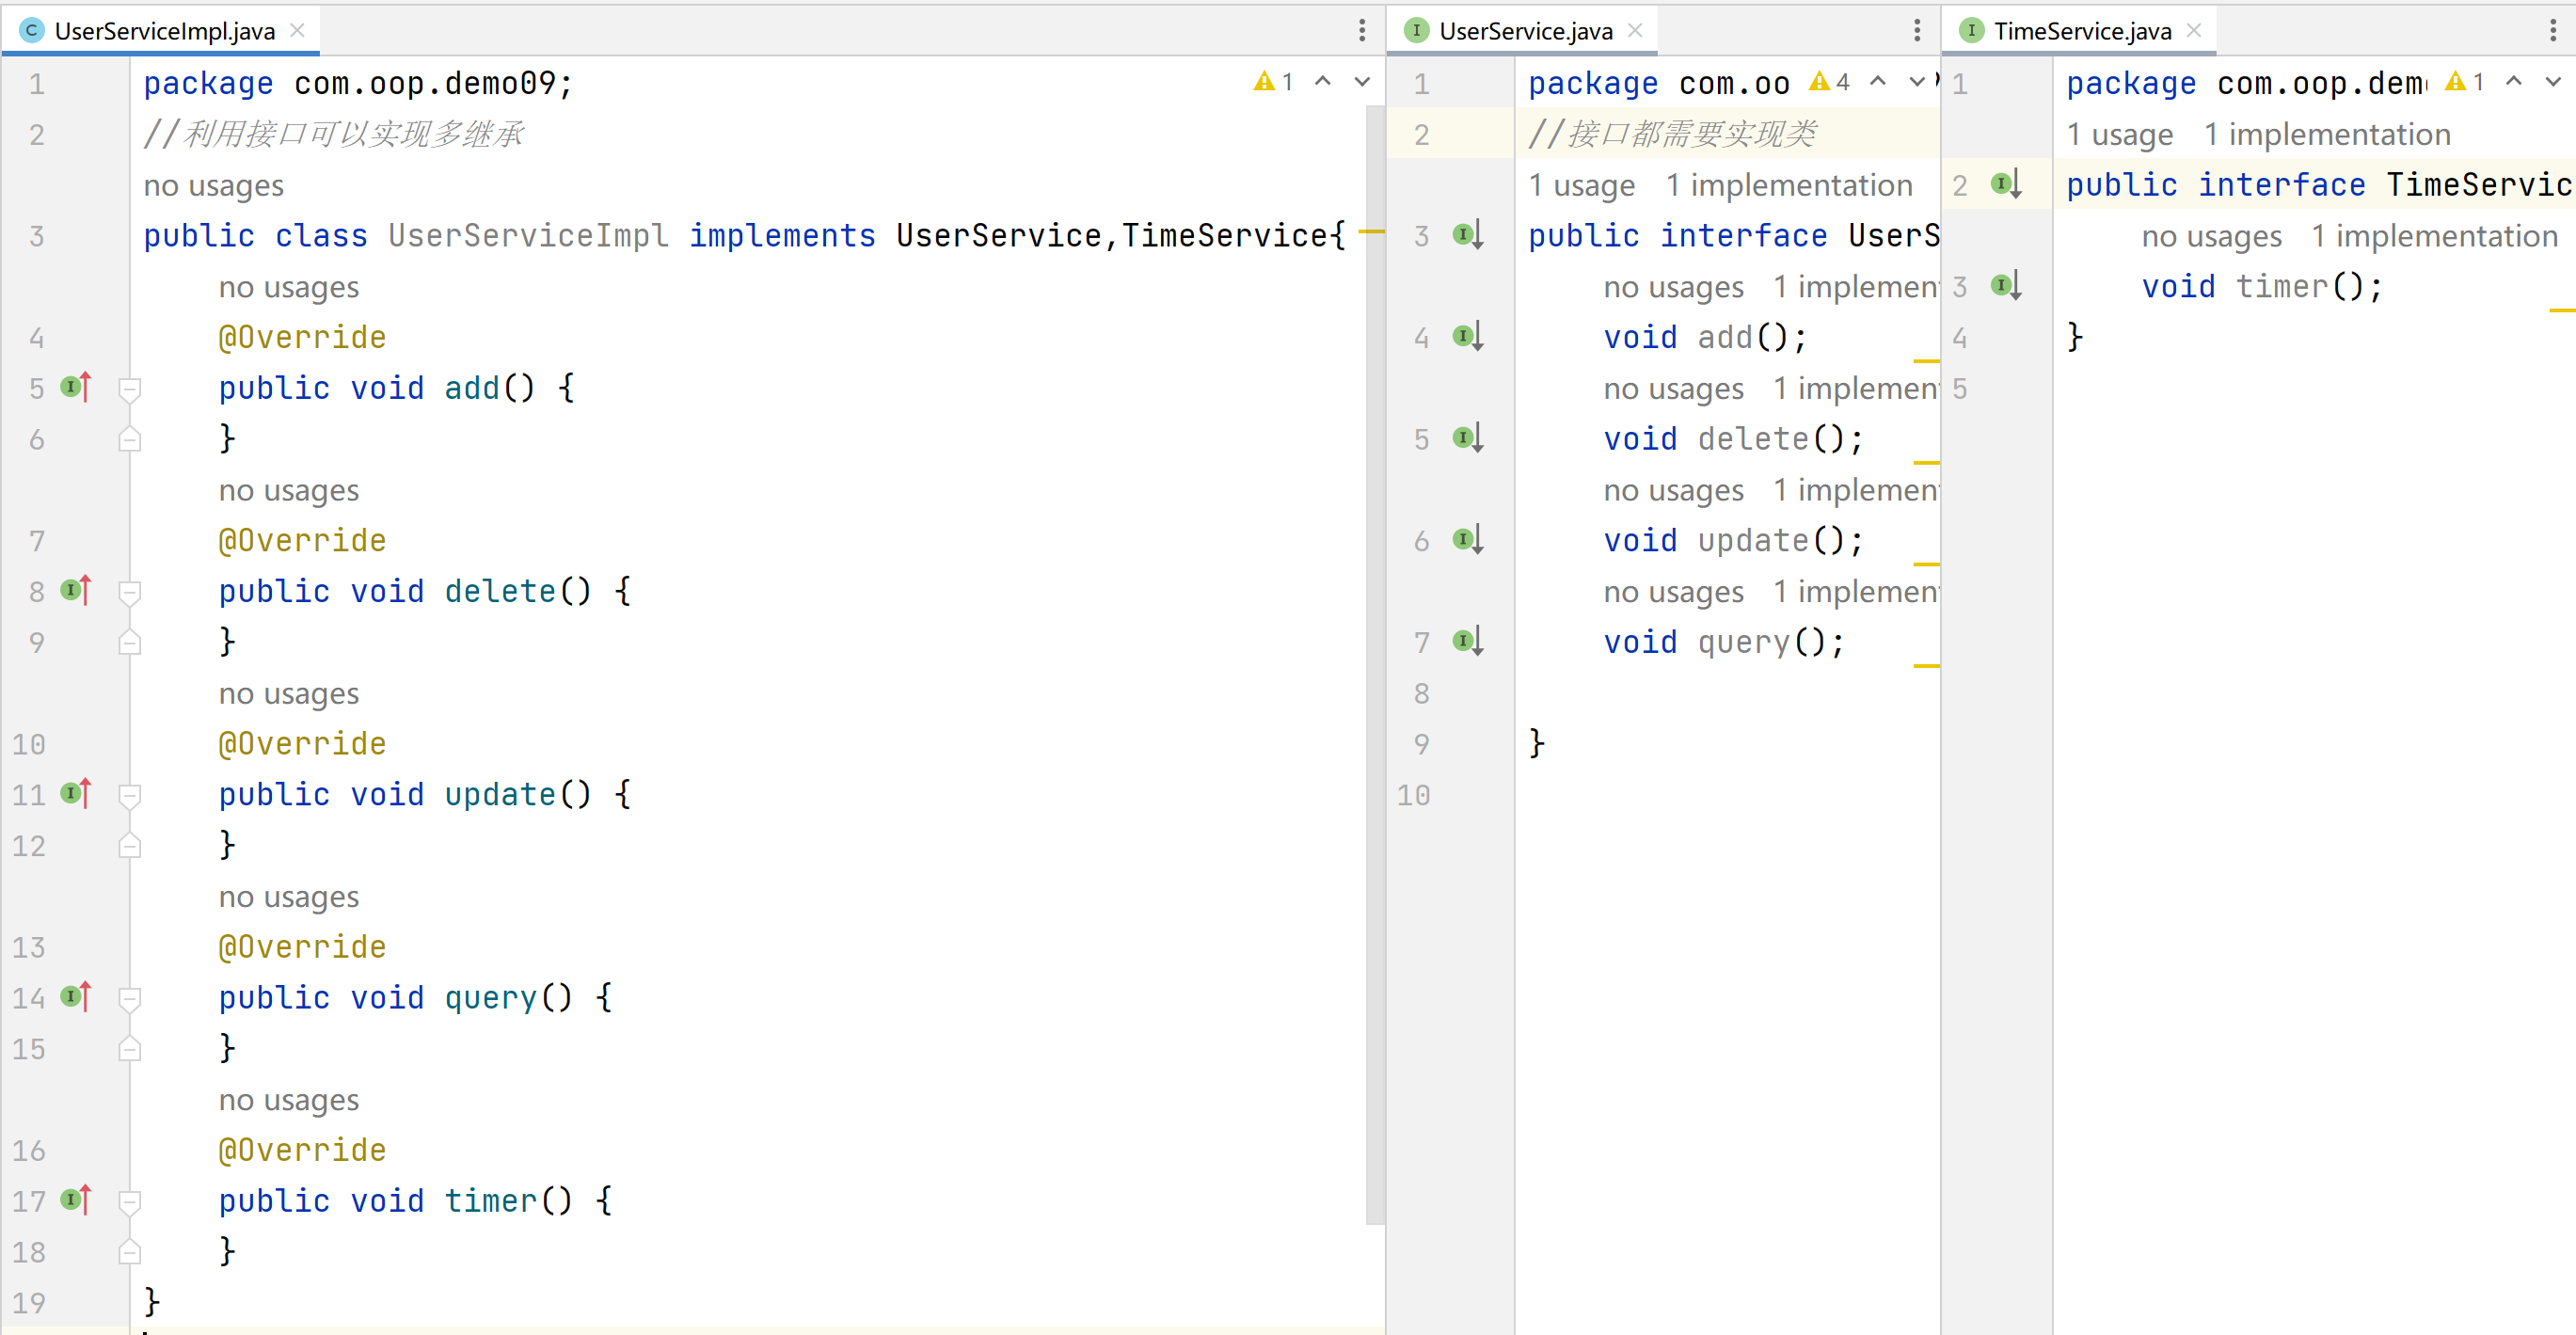Click implements gutter icon beside timer() in UserServiceImpl
Image resolution: width=2576 pixels, height=1335 pixels.
point(75,1199)
